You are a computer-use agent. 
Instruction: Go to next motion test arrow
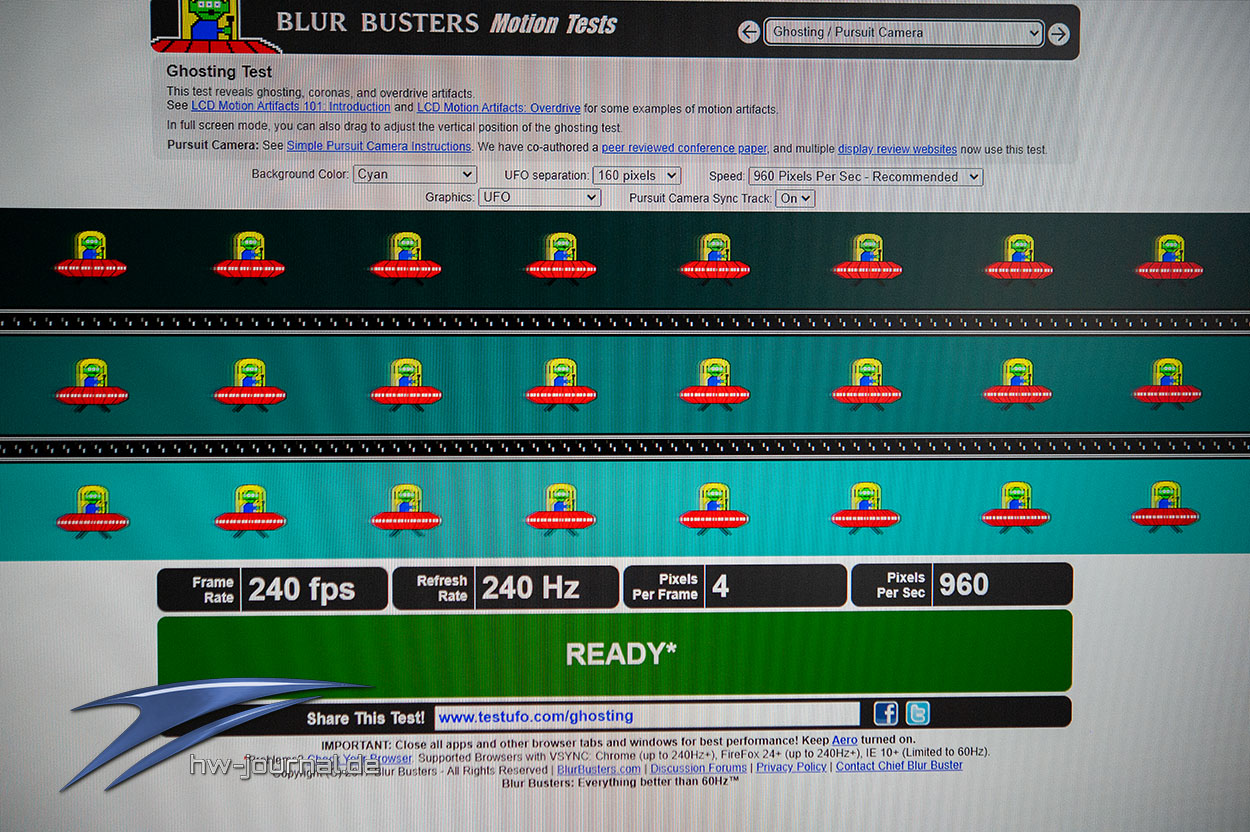coord(1058,34)
